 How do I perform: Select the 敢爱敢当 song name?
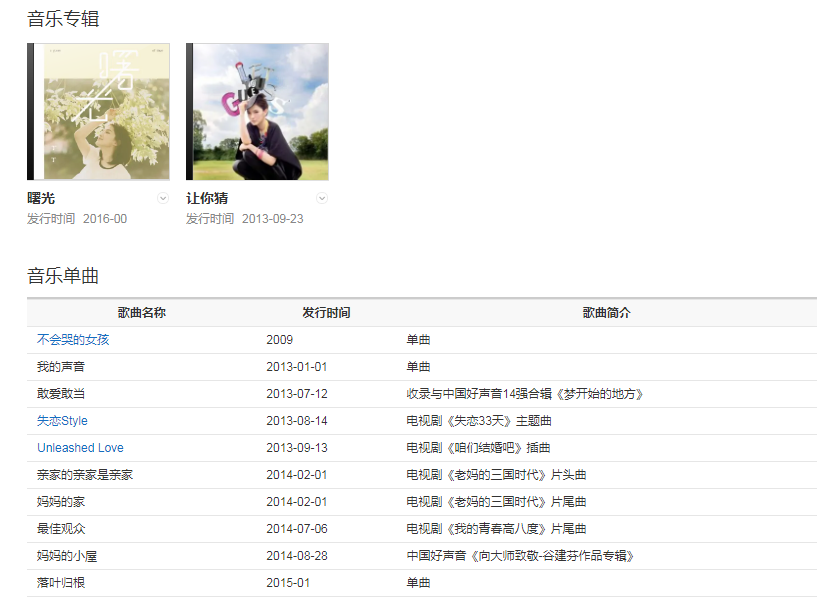tap(61, 394)
